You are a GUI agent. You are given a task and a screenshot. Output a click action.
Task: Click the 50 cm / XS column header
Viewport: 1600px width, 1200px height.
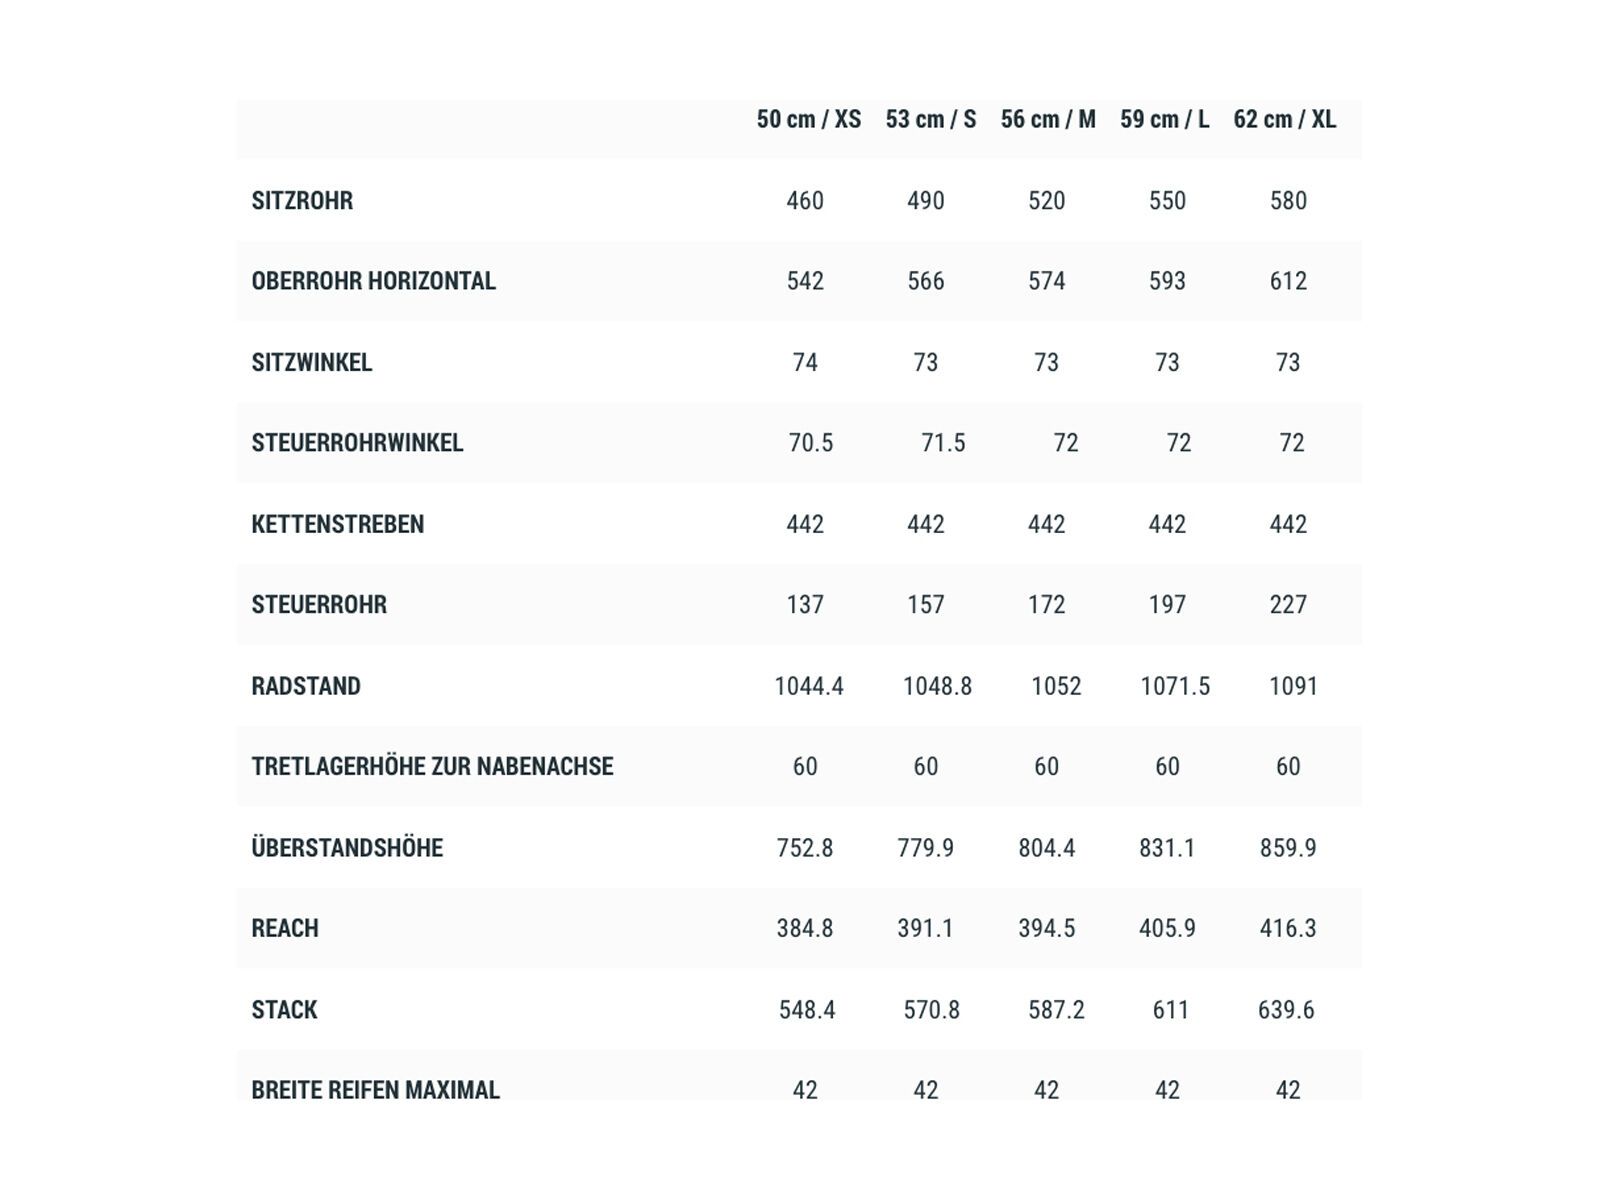[808, 120]
